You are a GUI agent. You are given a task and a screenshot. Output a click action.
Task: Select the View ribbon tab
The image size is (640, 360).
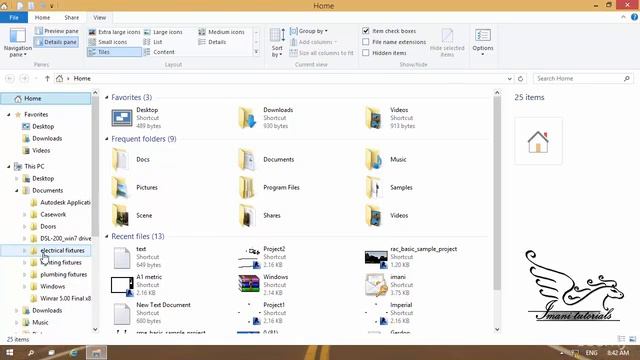[x=99, y=18]
